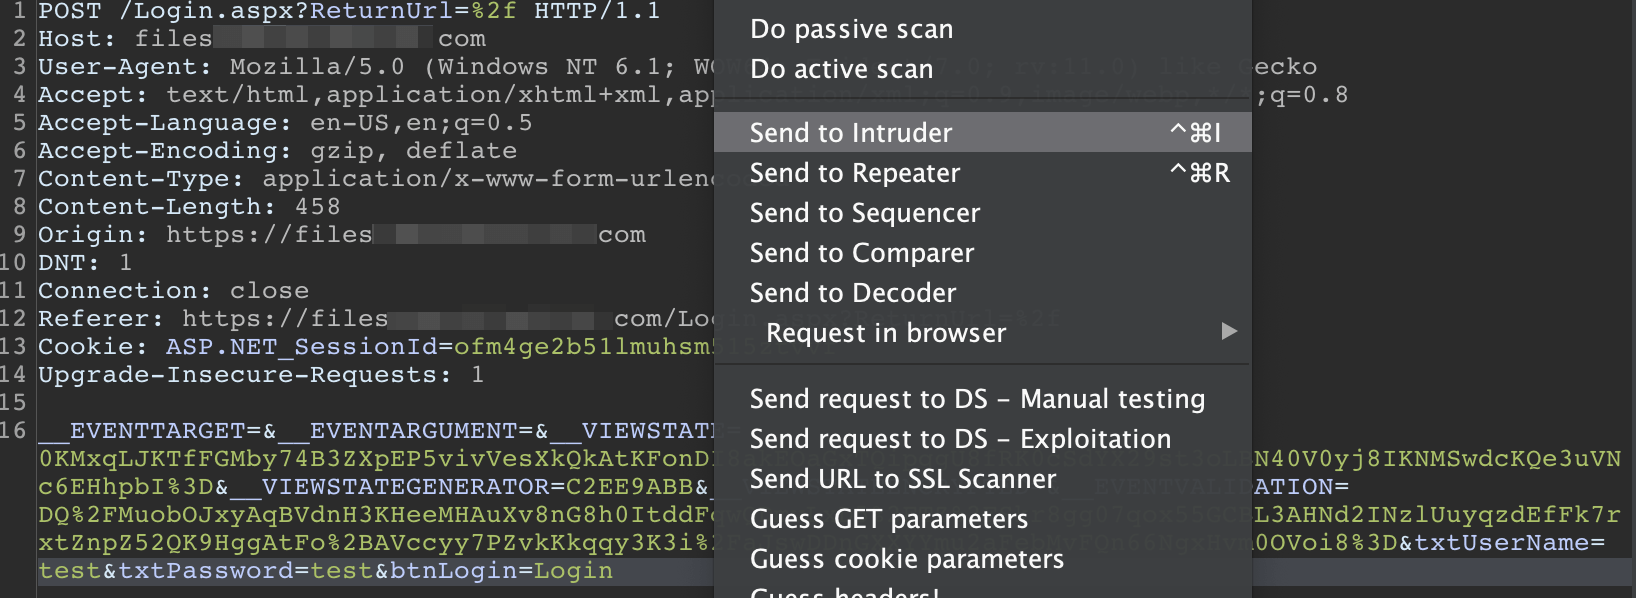
Task: Expand Request in browser submenu arrow
Action: pyautogui.click(x=1230, y=331)
